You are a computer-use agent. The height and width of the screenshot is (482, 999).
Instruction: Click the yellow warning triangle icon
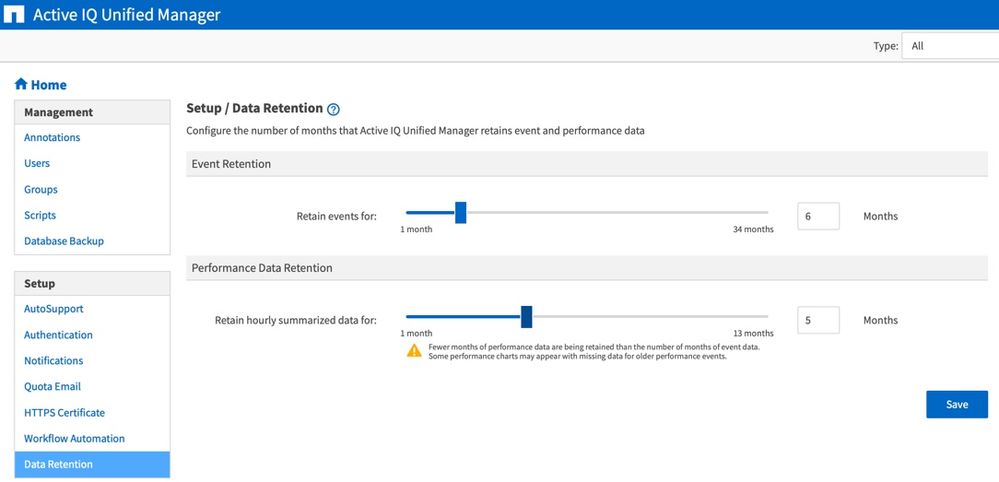pos(414,351)
